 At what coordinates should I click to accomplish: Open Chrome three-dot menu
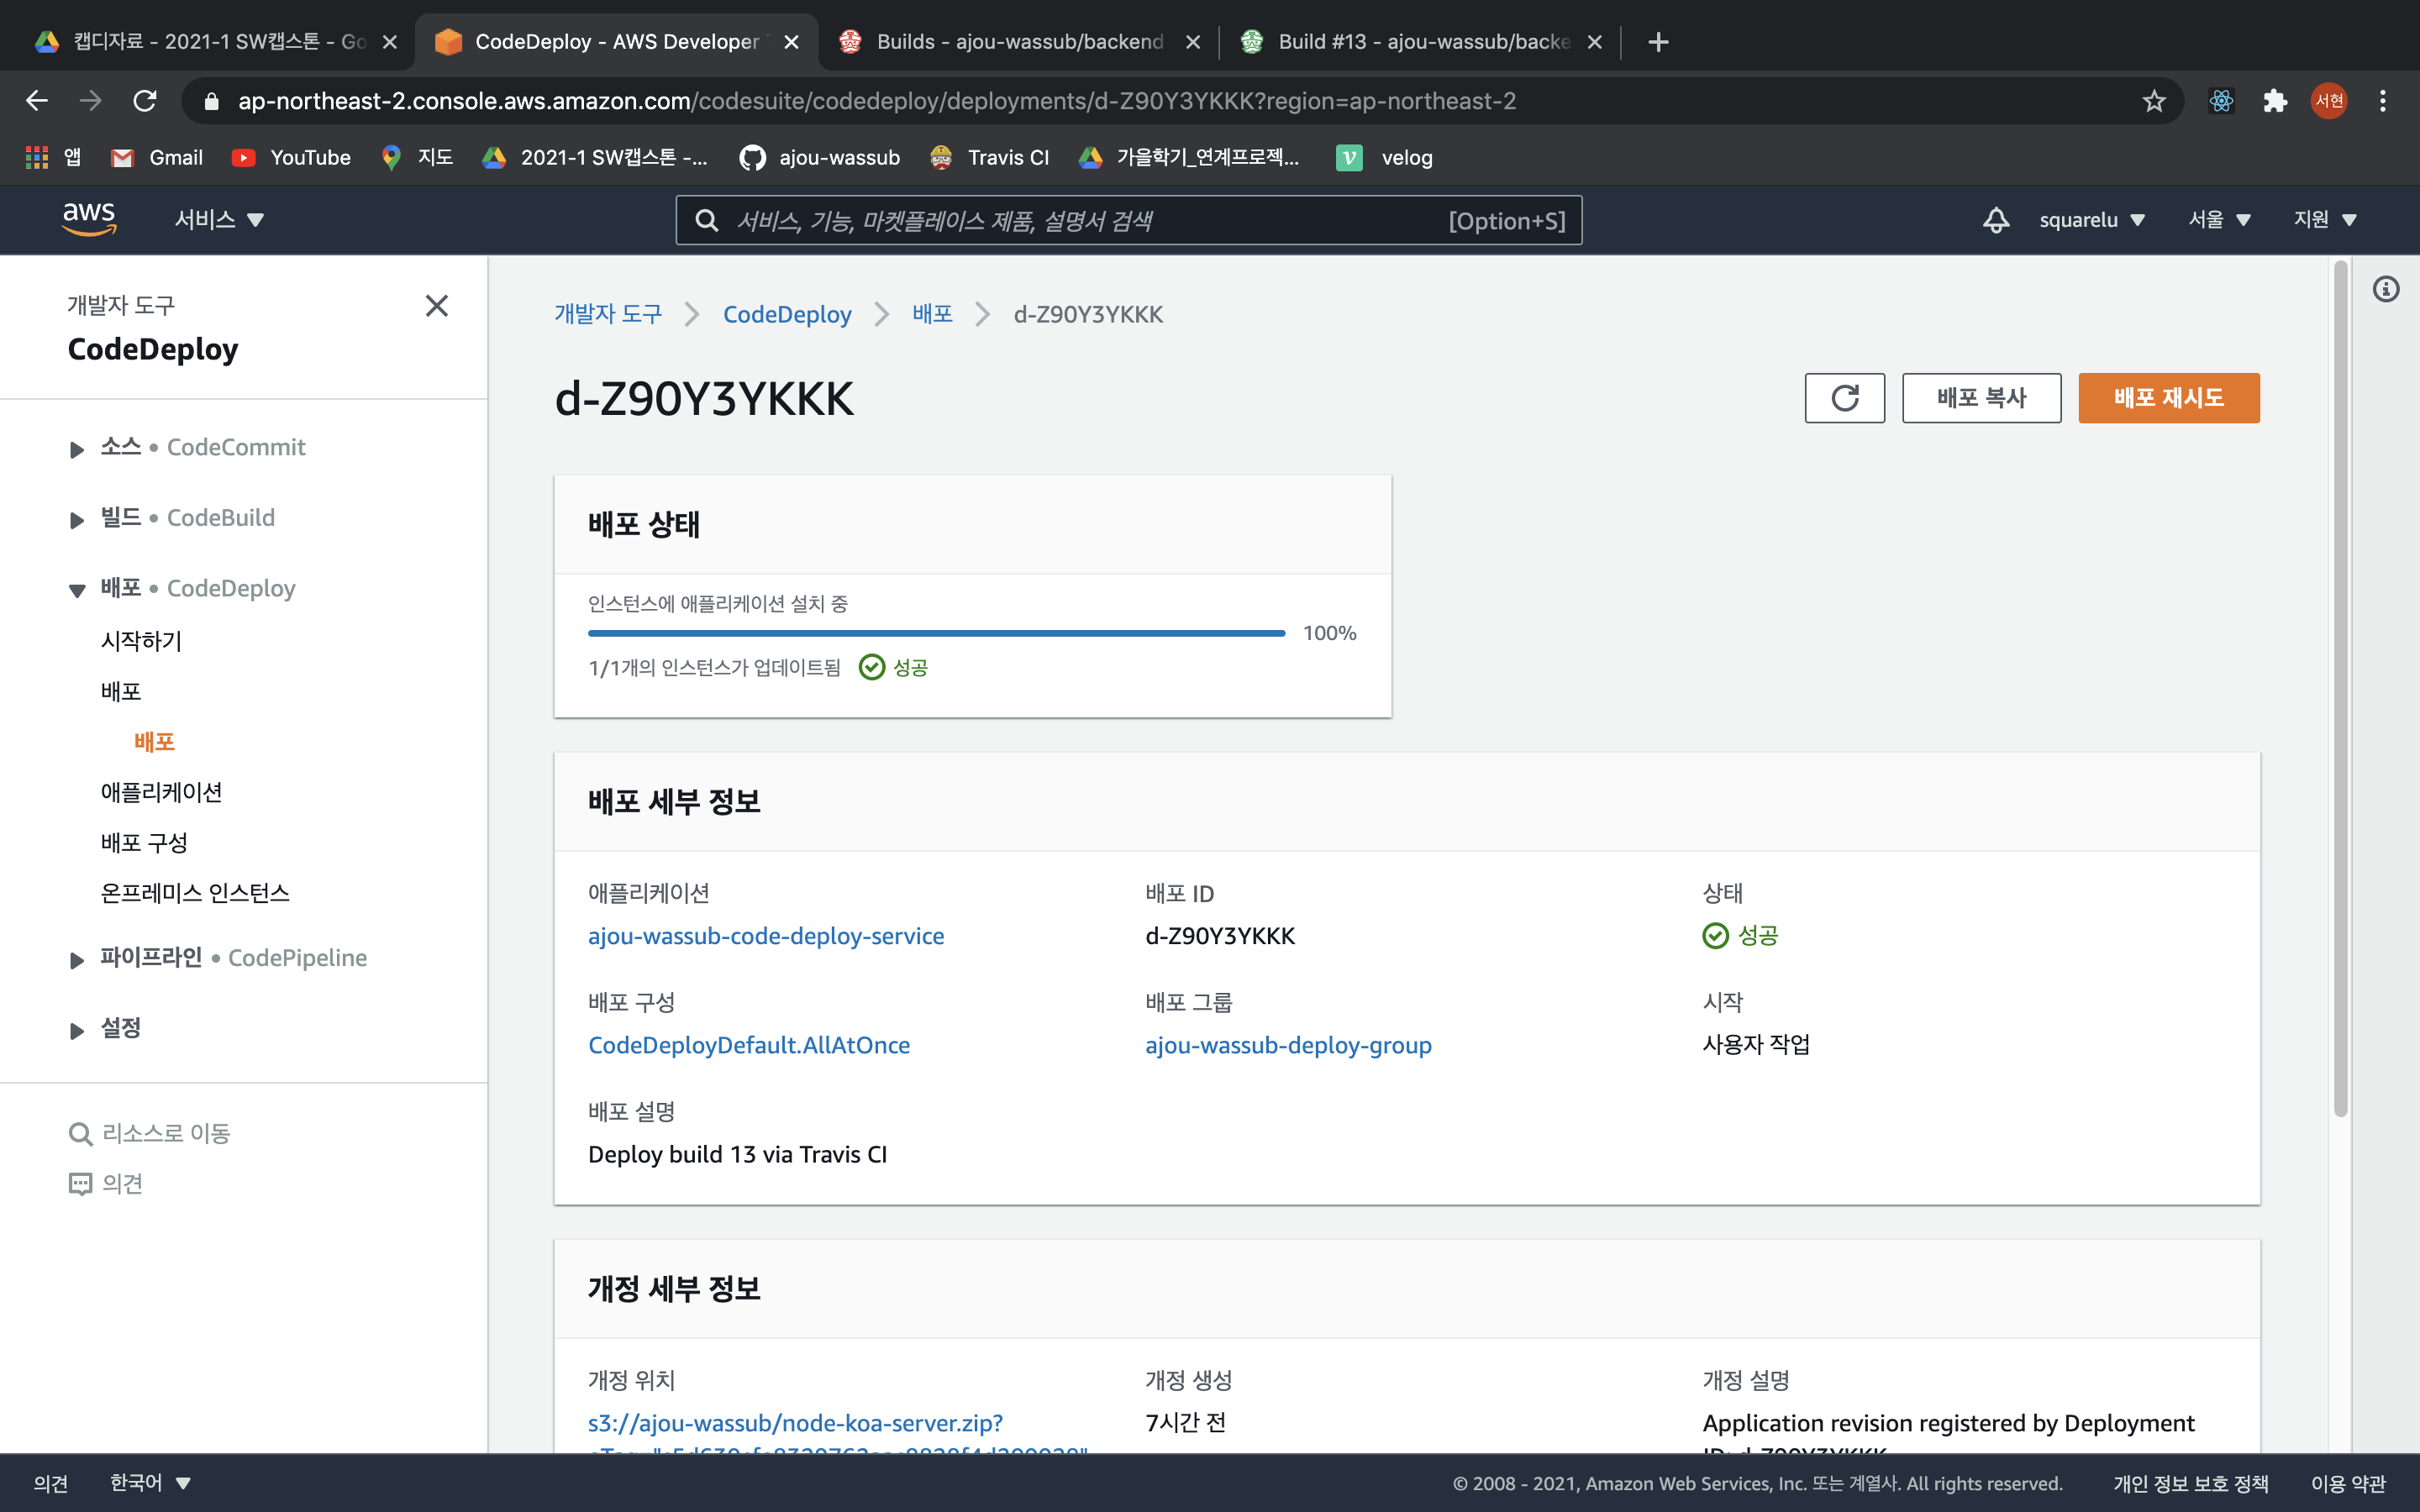pyautogui.click(x=2383, y=101)
